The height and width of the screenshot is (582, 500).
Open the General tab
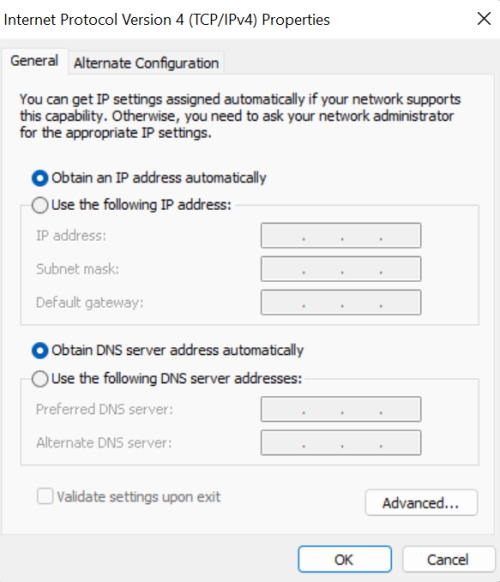click(x=34, y=61)
